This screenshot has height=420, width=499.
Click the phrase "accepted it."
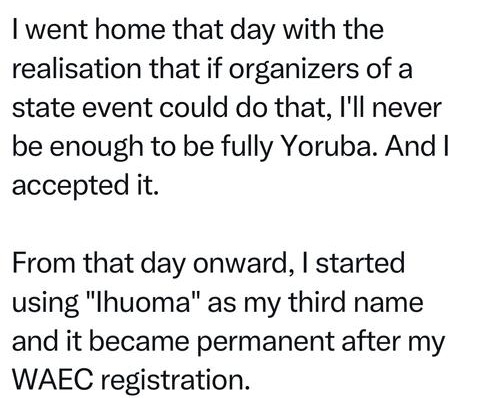[85, 187]
